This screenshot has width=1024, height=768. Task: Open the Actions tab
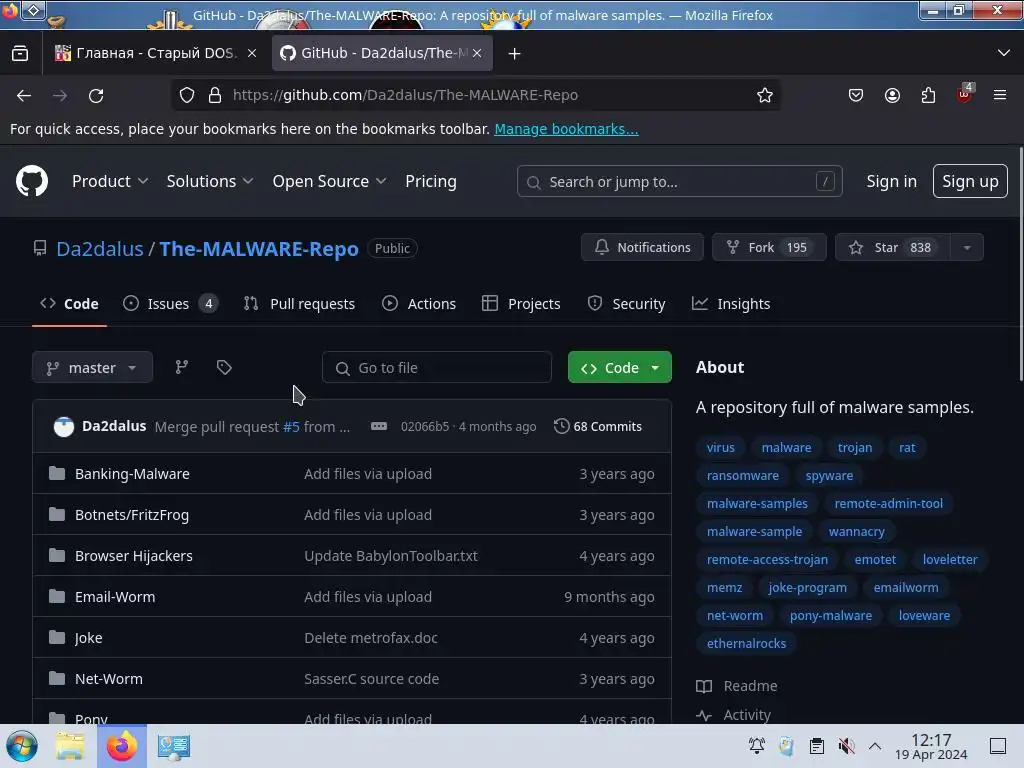tap(419, 304)
